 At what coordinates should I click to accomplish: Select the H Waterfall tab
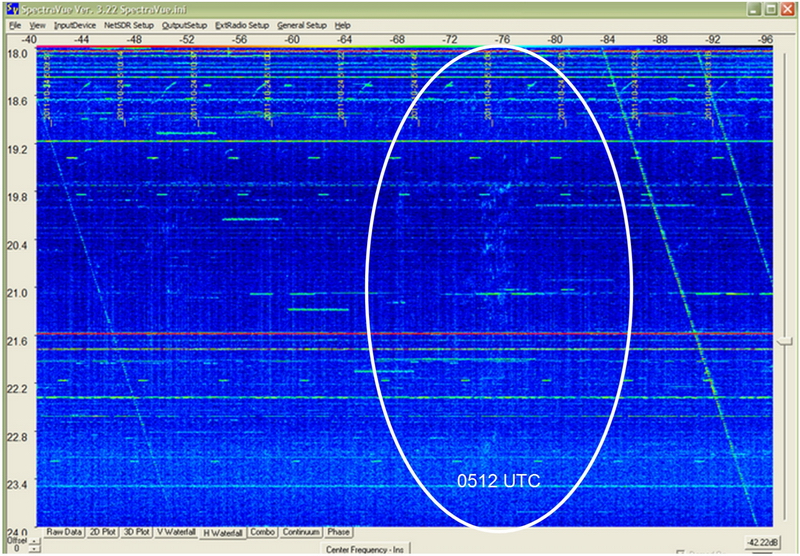pos(223,533)
